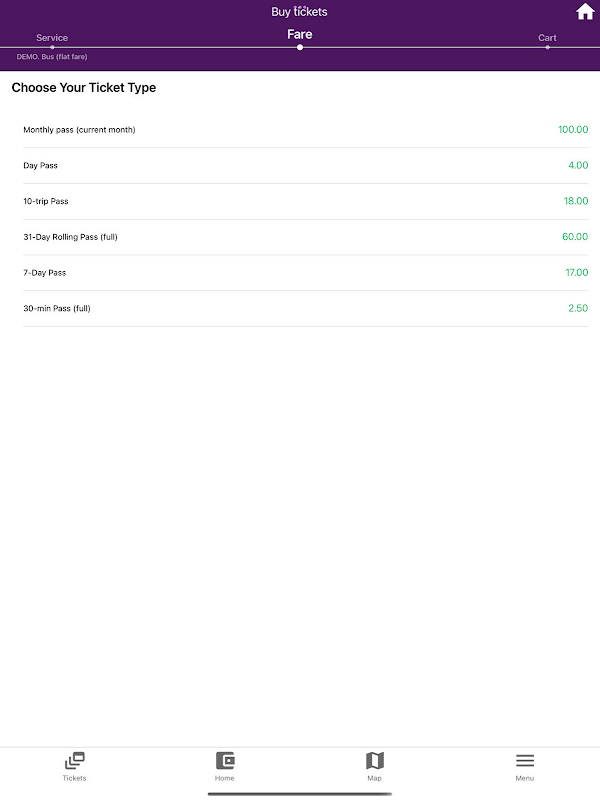Choose the 30-min Pass (full)

pos(306,308)
